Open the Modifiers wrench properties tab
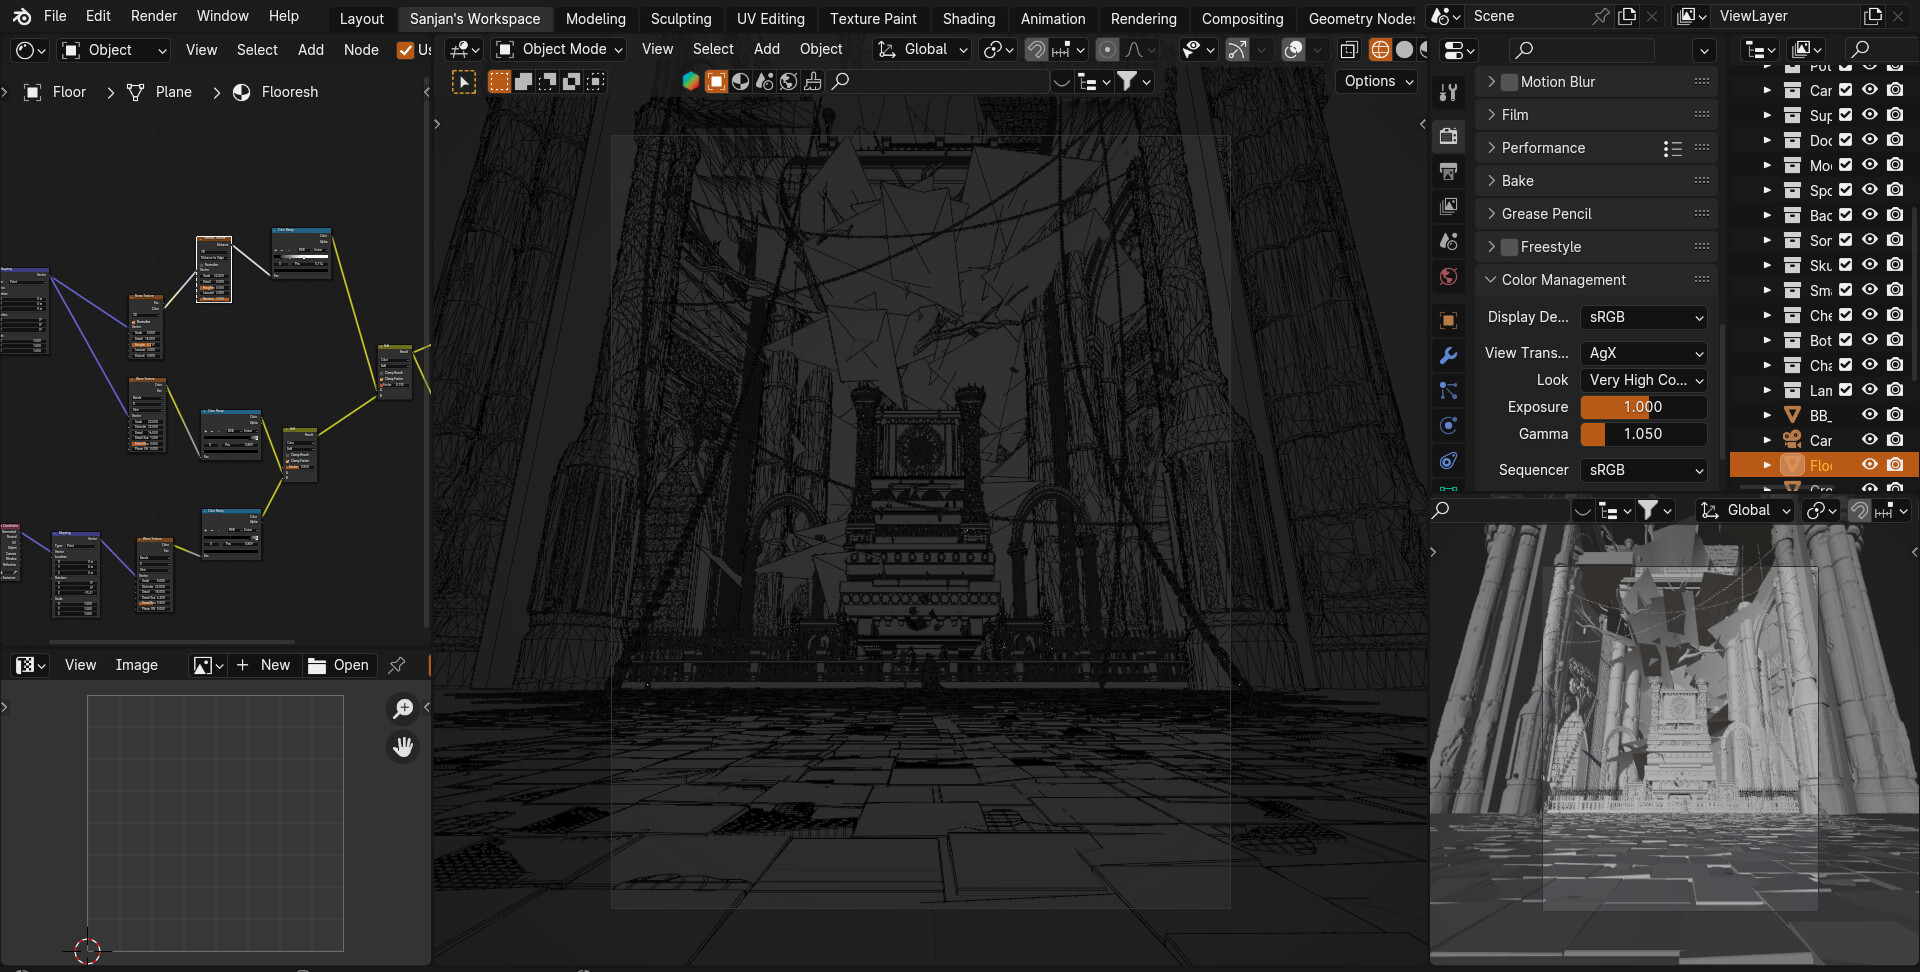Image resolution: width=1920 pixels, height=972 pixels. tap(1448, 356)
